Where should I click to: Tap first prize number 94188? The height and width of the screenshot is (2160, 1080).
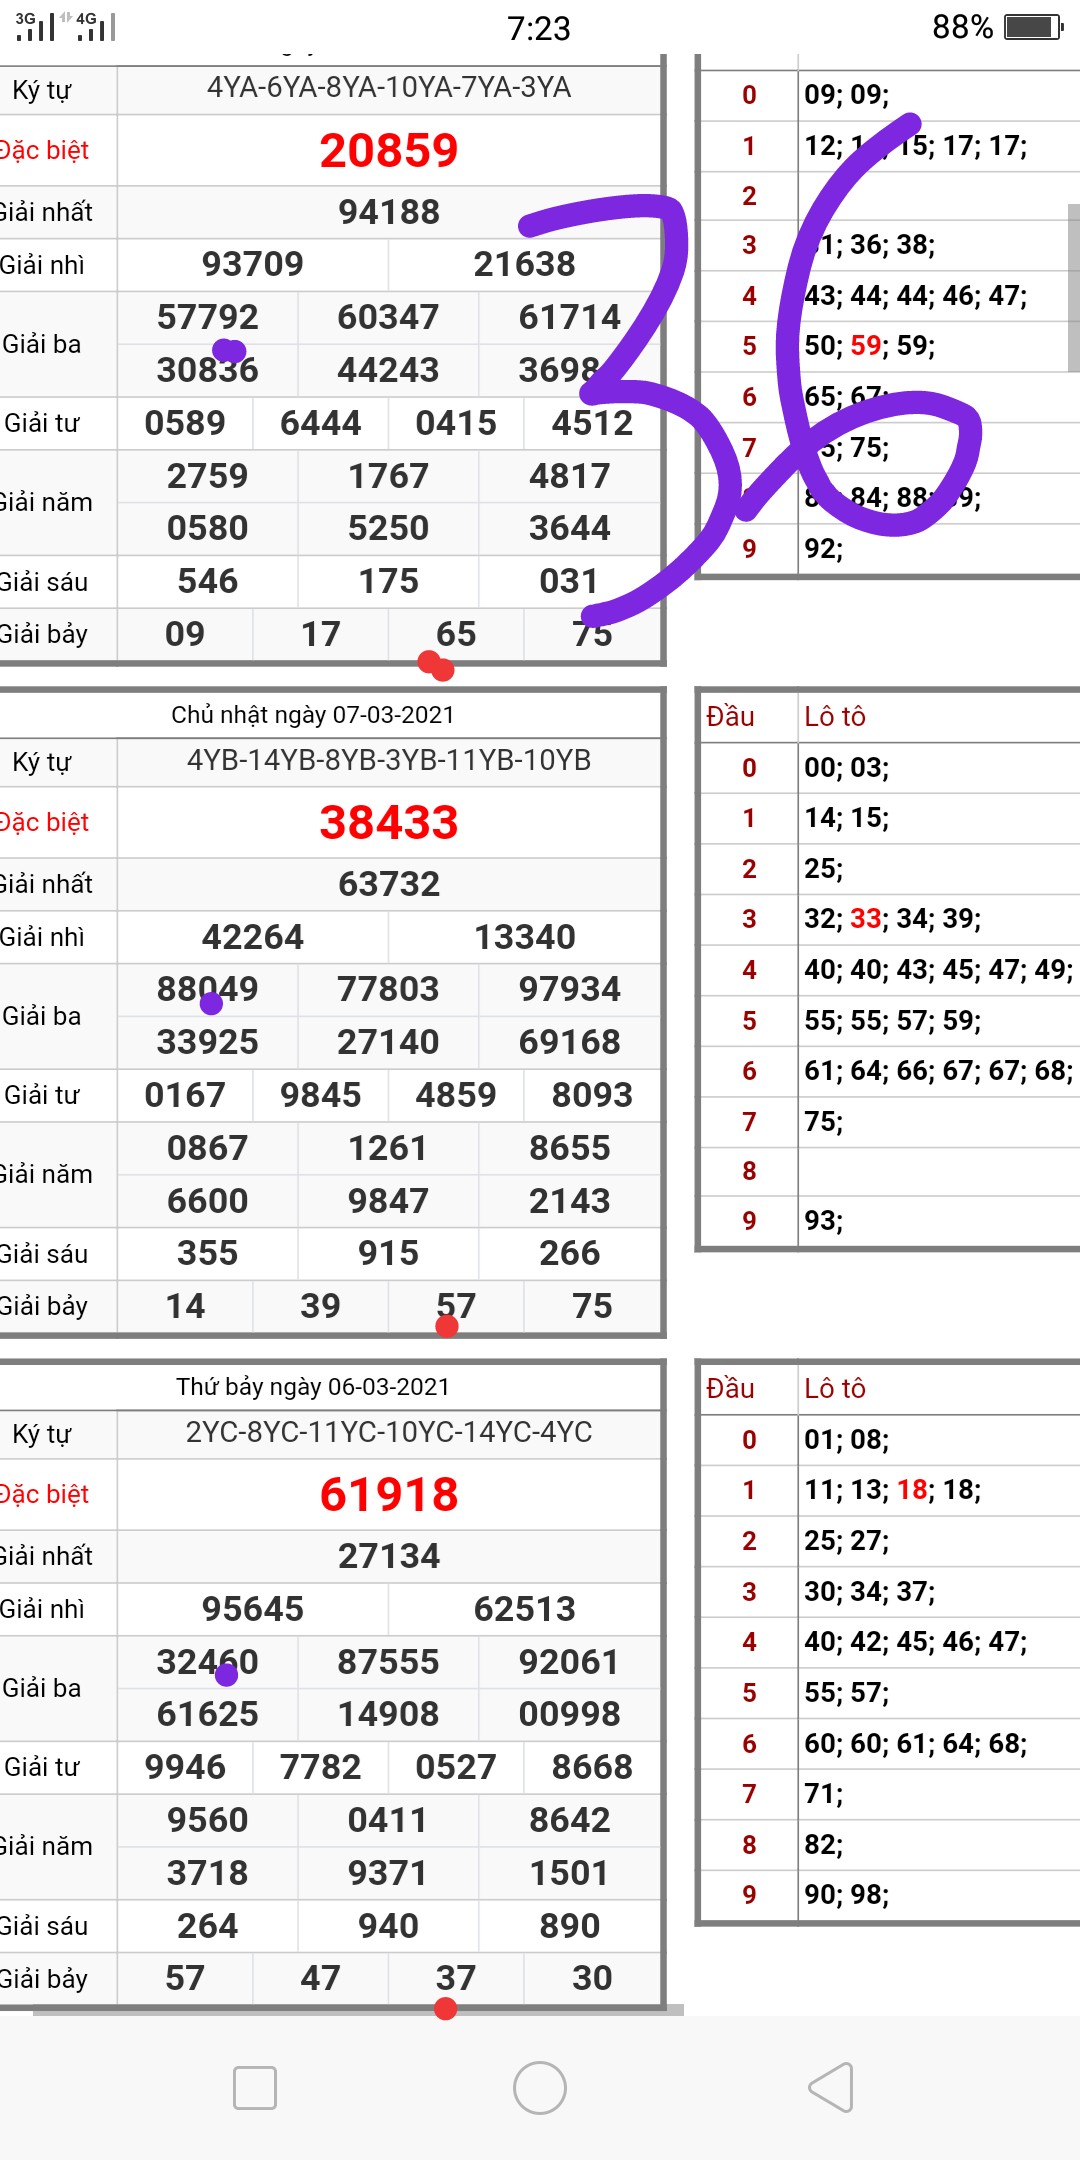(x=388, y=212)
